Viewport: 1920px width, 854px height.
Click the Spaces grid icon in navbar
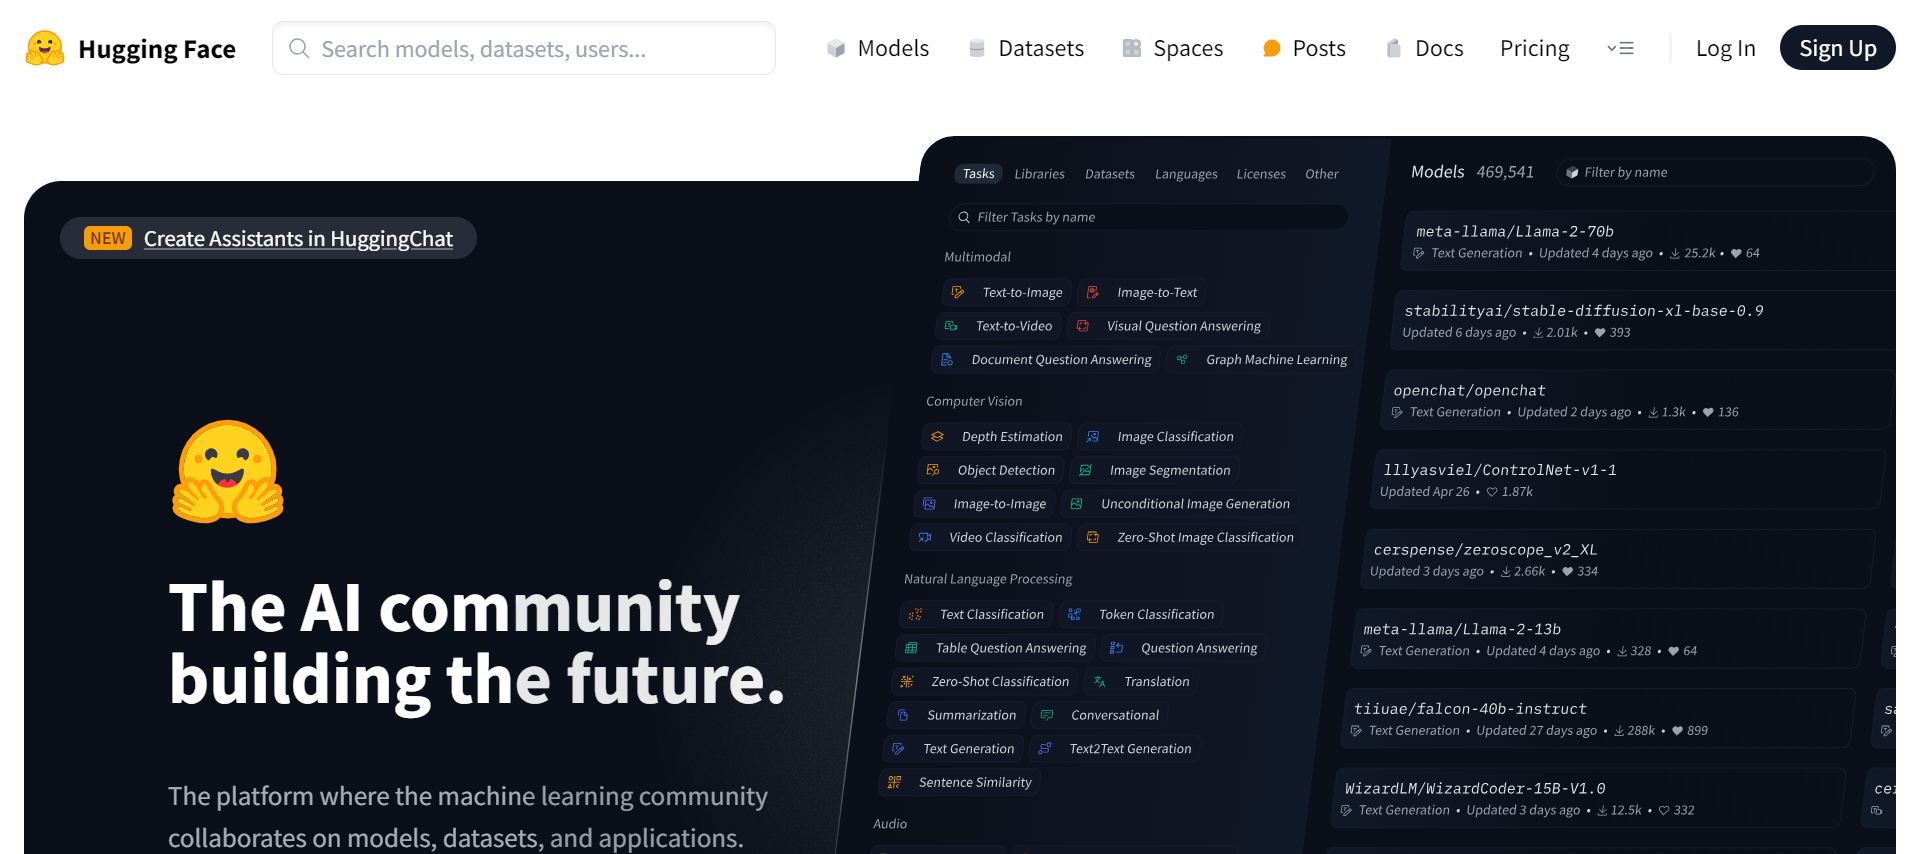[1132, 48]
